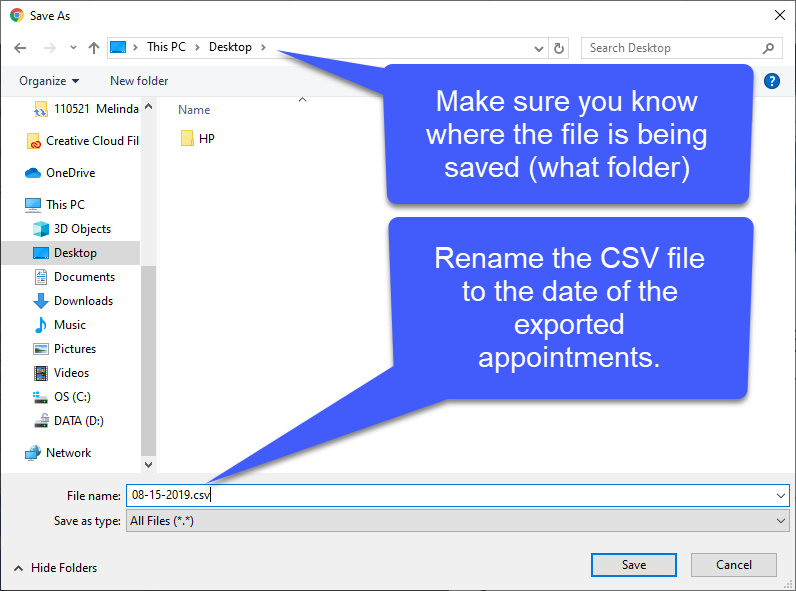The image size is (796, 591).
Task: Select DATA (D:) drive
Action: pos(78,421)
